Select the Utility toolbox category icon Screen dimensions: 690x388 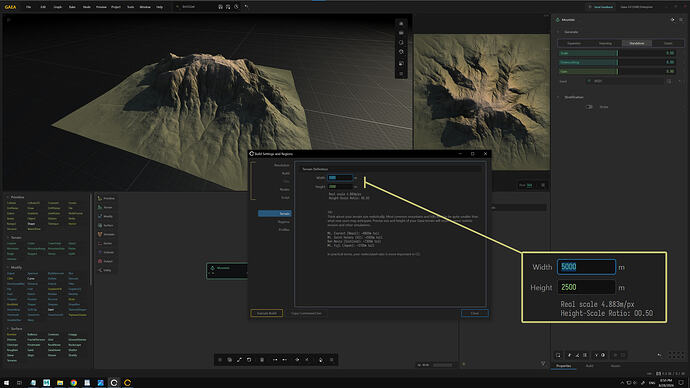coord(100,270)
